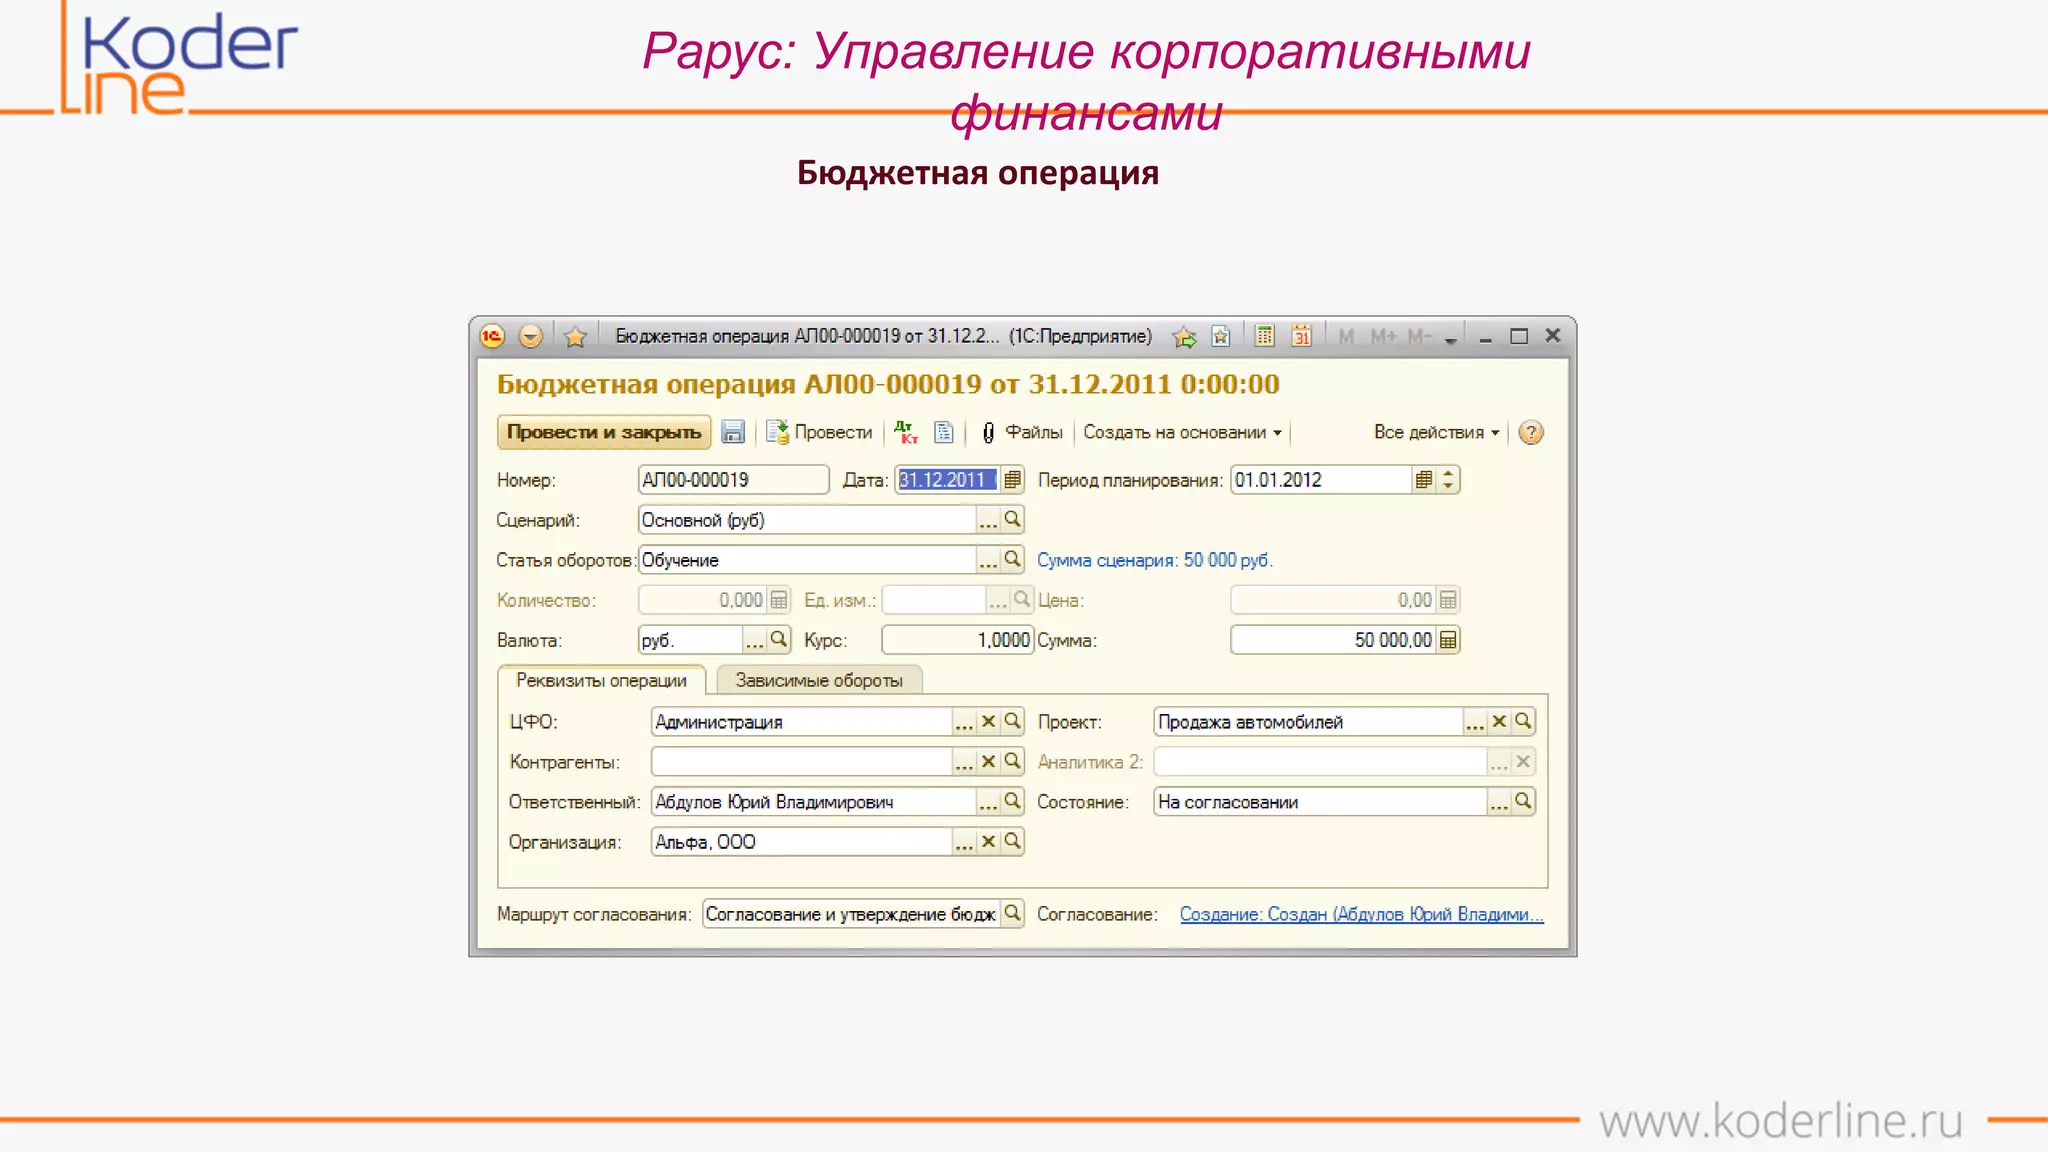Click Сумма сценария: 50 000 руб. link

(1154, 560)
